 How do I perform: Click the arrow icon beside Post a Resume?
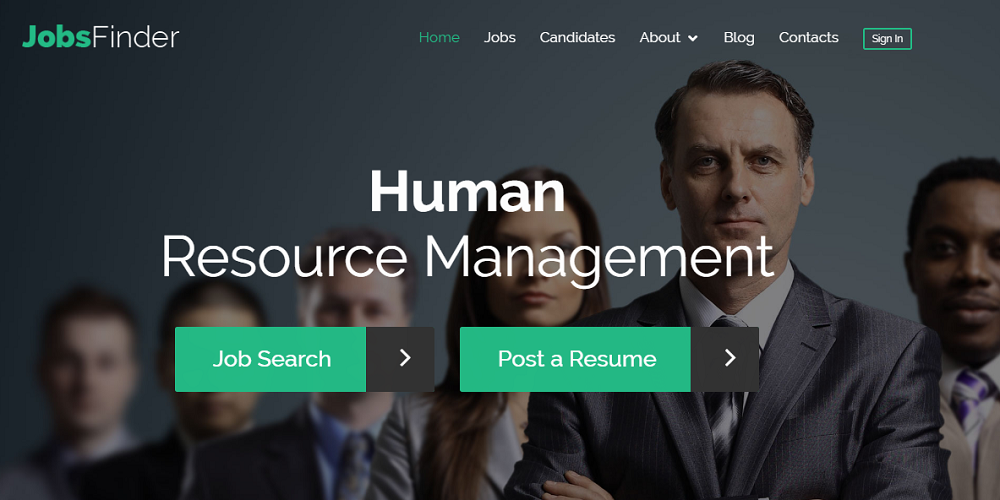coord(730,358)
